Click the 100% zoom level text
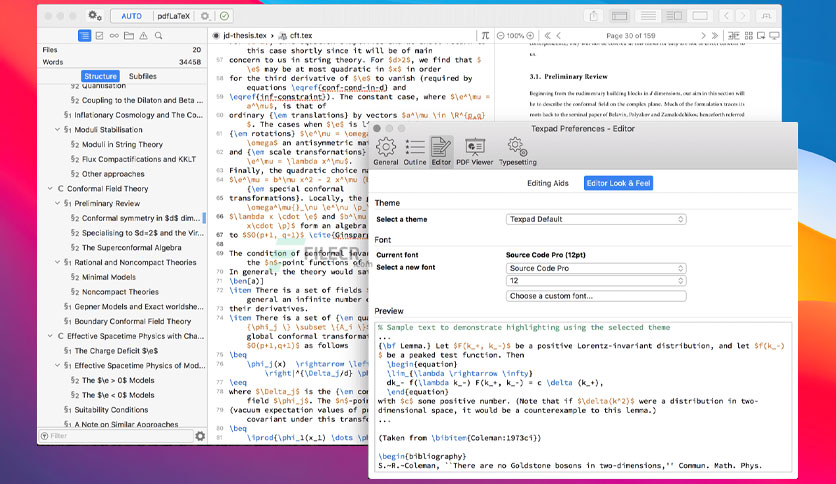836x484 pixels. pyautogui.click(x=515, y=36)
